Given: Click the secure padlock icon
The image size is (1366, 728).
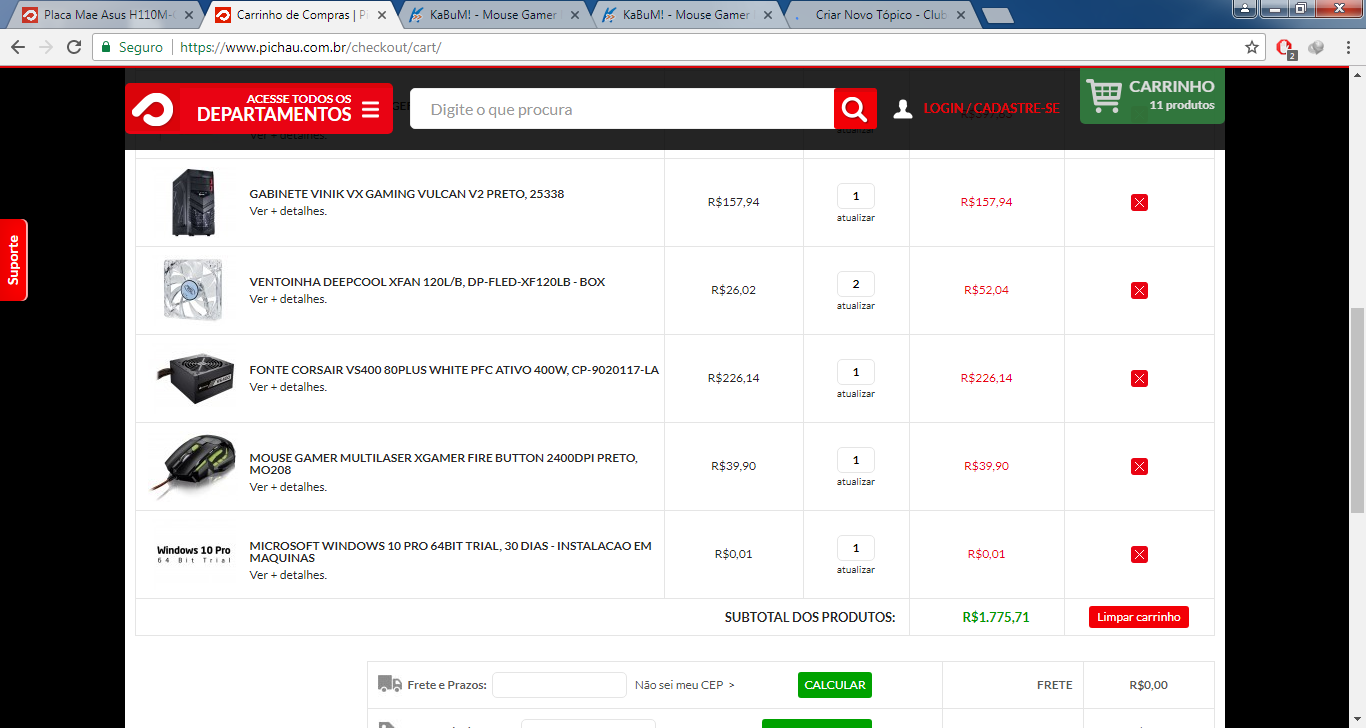Looking at the screenshot, I should (x=106, y=47).
